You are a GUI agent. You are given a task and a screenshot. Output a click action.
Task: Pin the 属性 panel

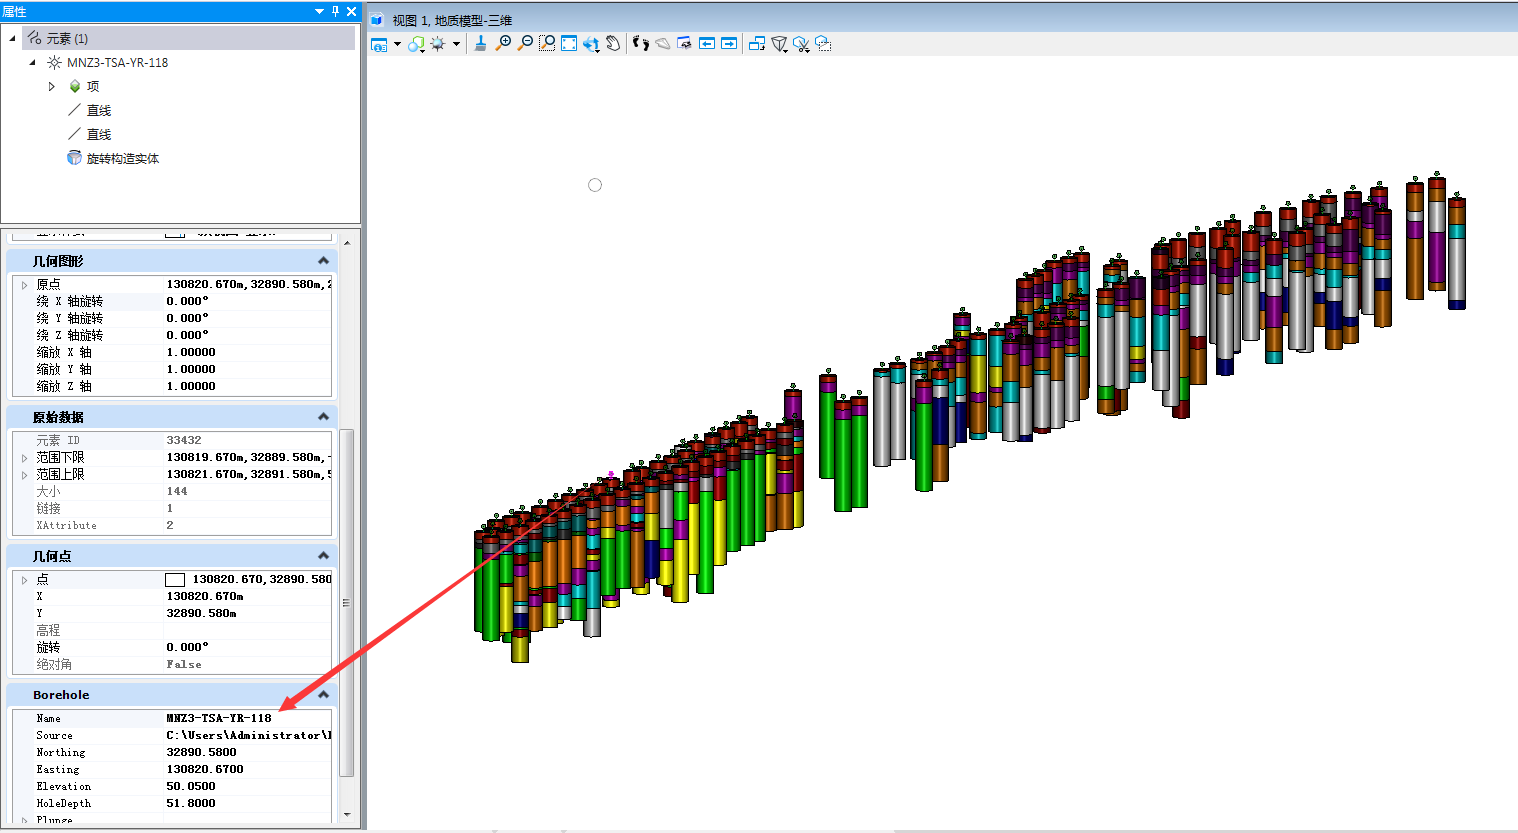click(x=335, y=11)
